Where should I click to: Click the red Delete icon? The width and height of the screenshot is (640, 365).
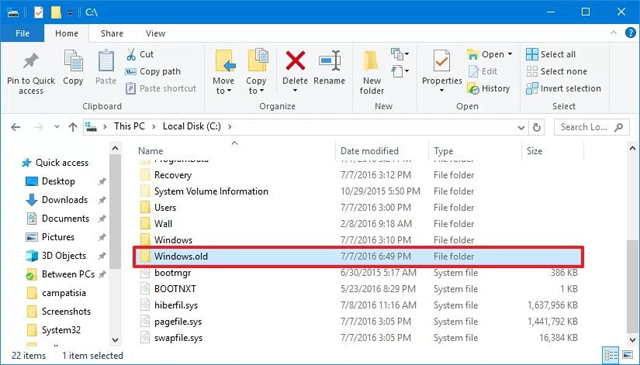[x=295, y=61]
